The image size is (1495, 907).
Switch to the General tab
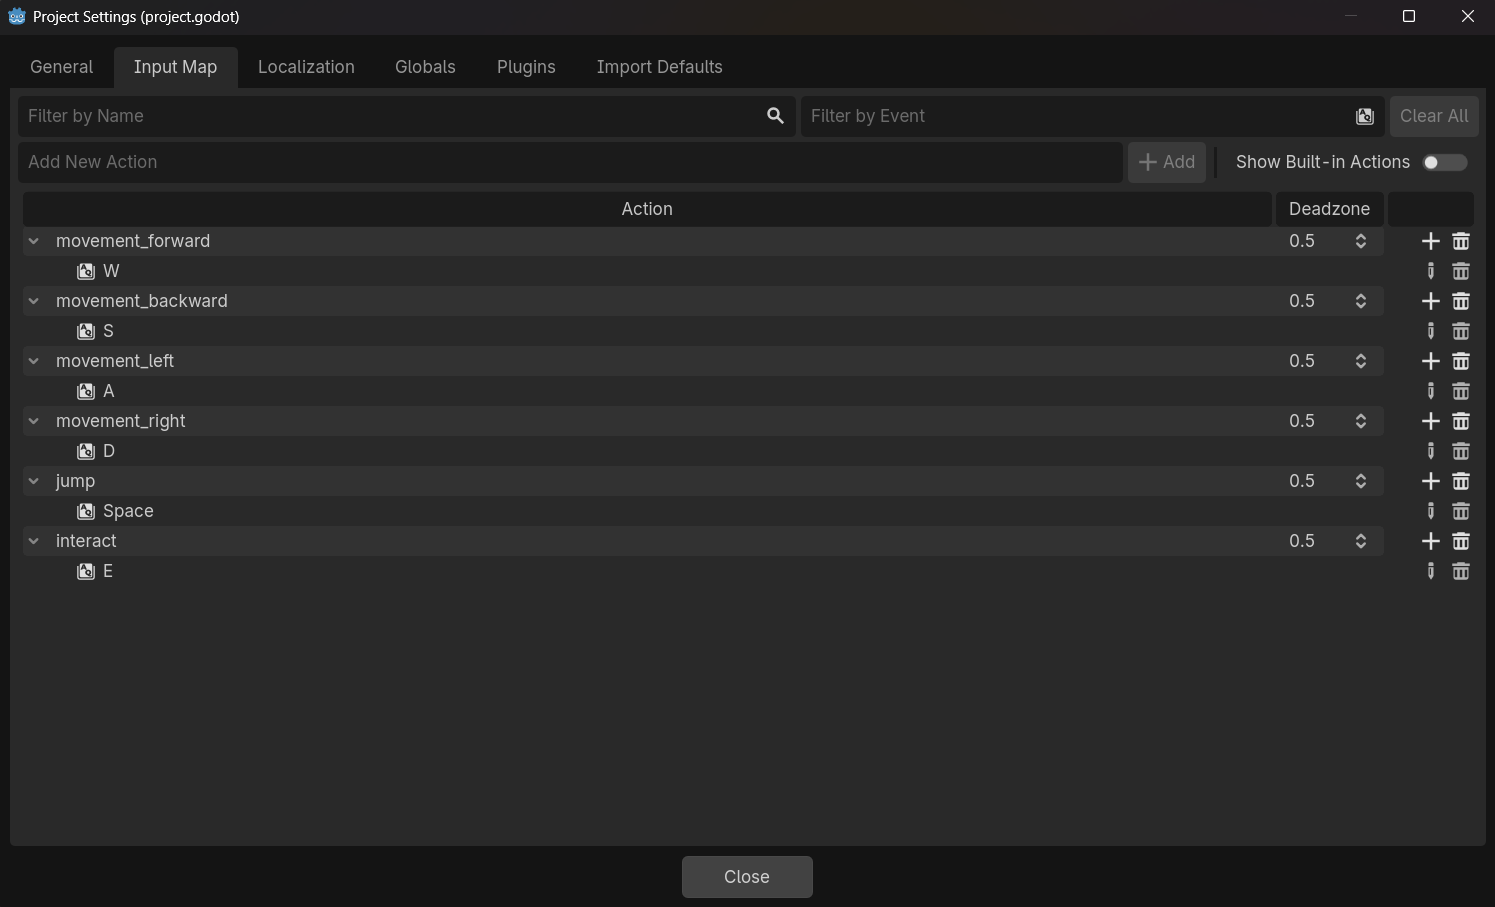(x=61, y=67)
